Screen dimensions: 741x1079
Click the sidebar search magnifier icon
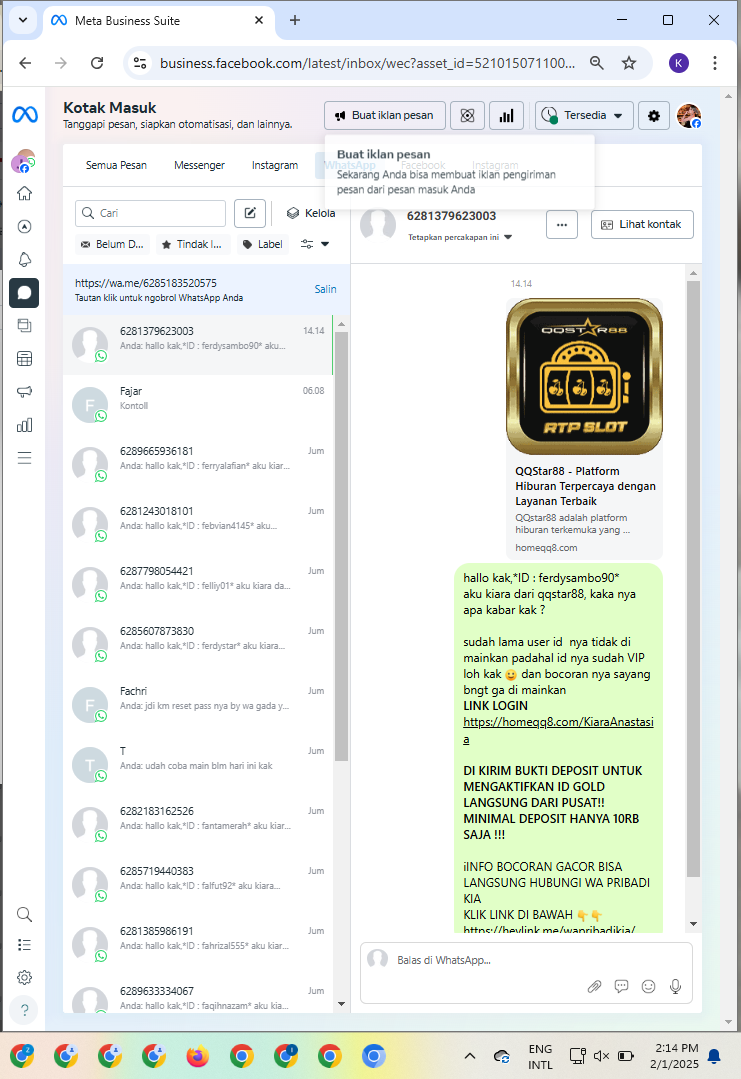tap(25, 915)
